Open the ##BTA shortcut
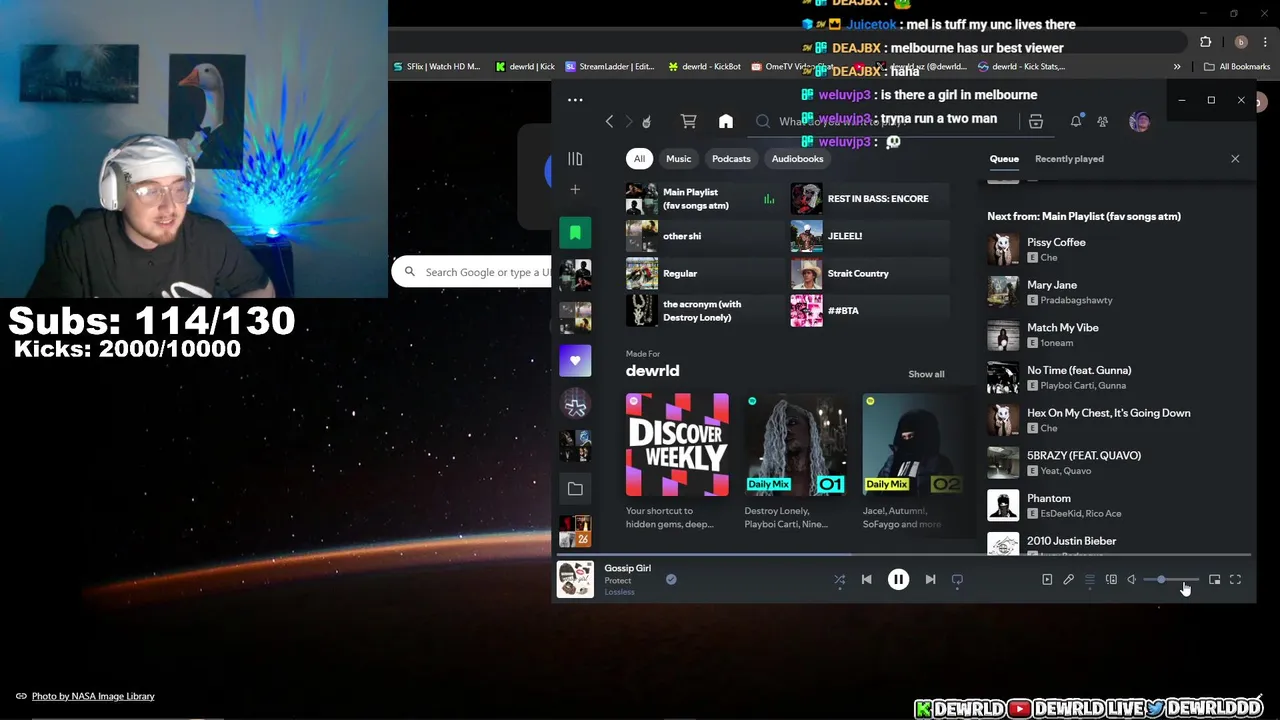The image size is (1280, 720). pyautogui.click(x=869, y=311)
